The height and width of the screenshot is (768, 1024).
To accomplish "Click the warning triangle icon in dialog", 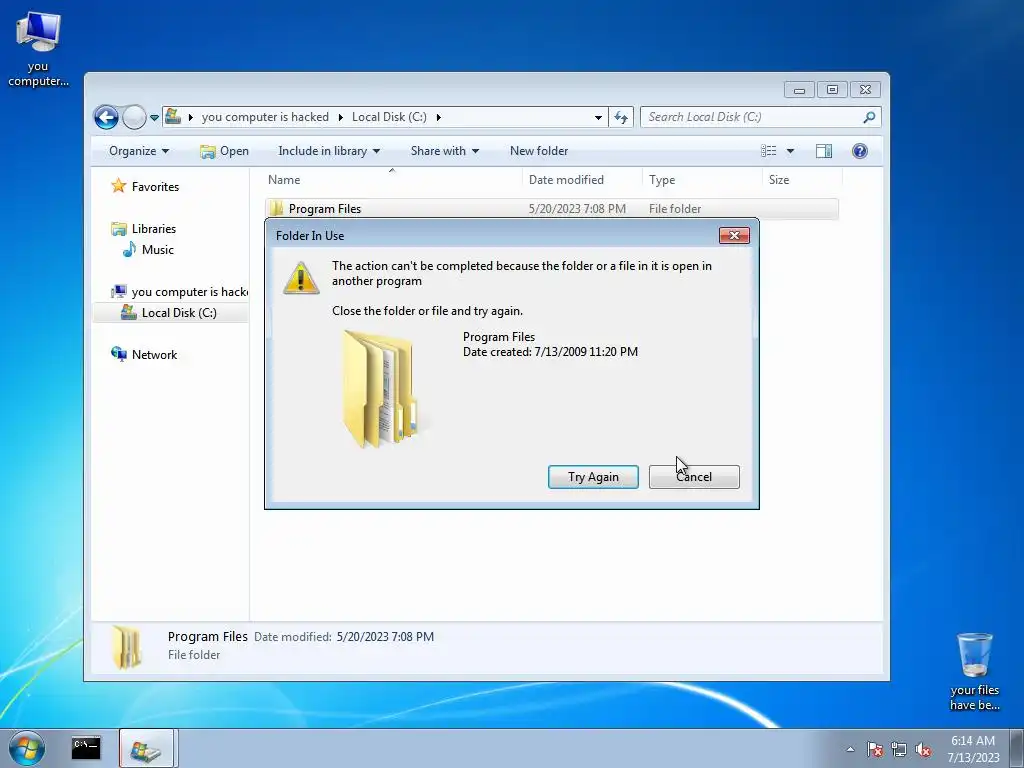I will tap(301, 278).
